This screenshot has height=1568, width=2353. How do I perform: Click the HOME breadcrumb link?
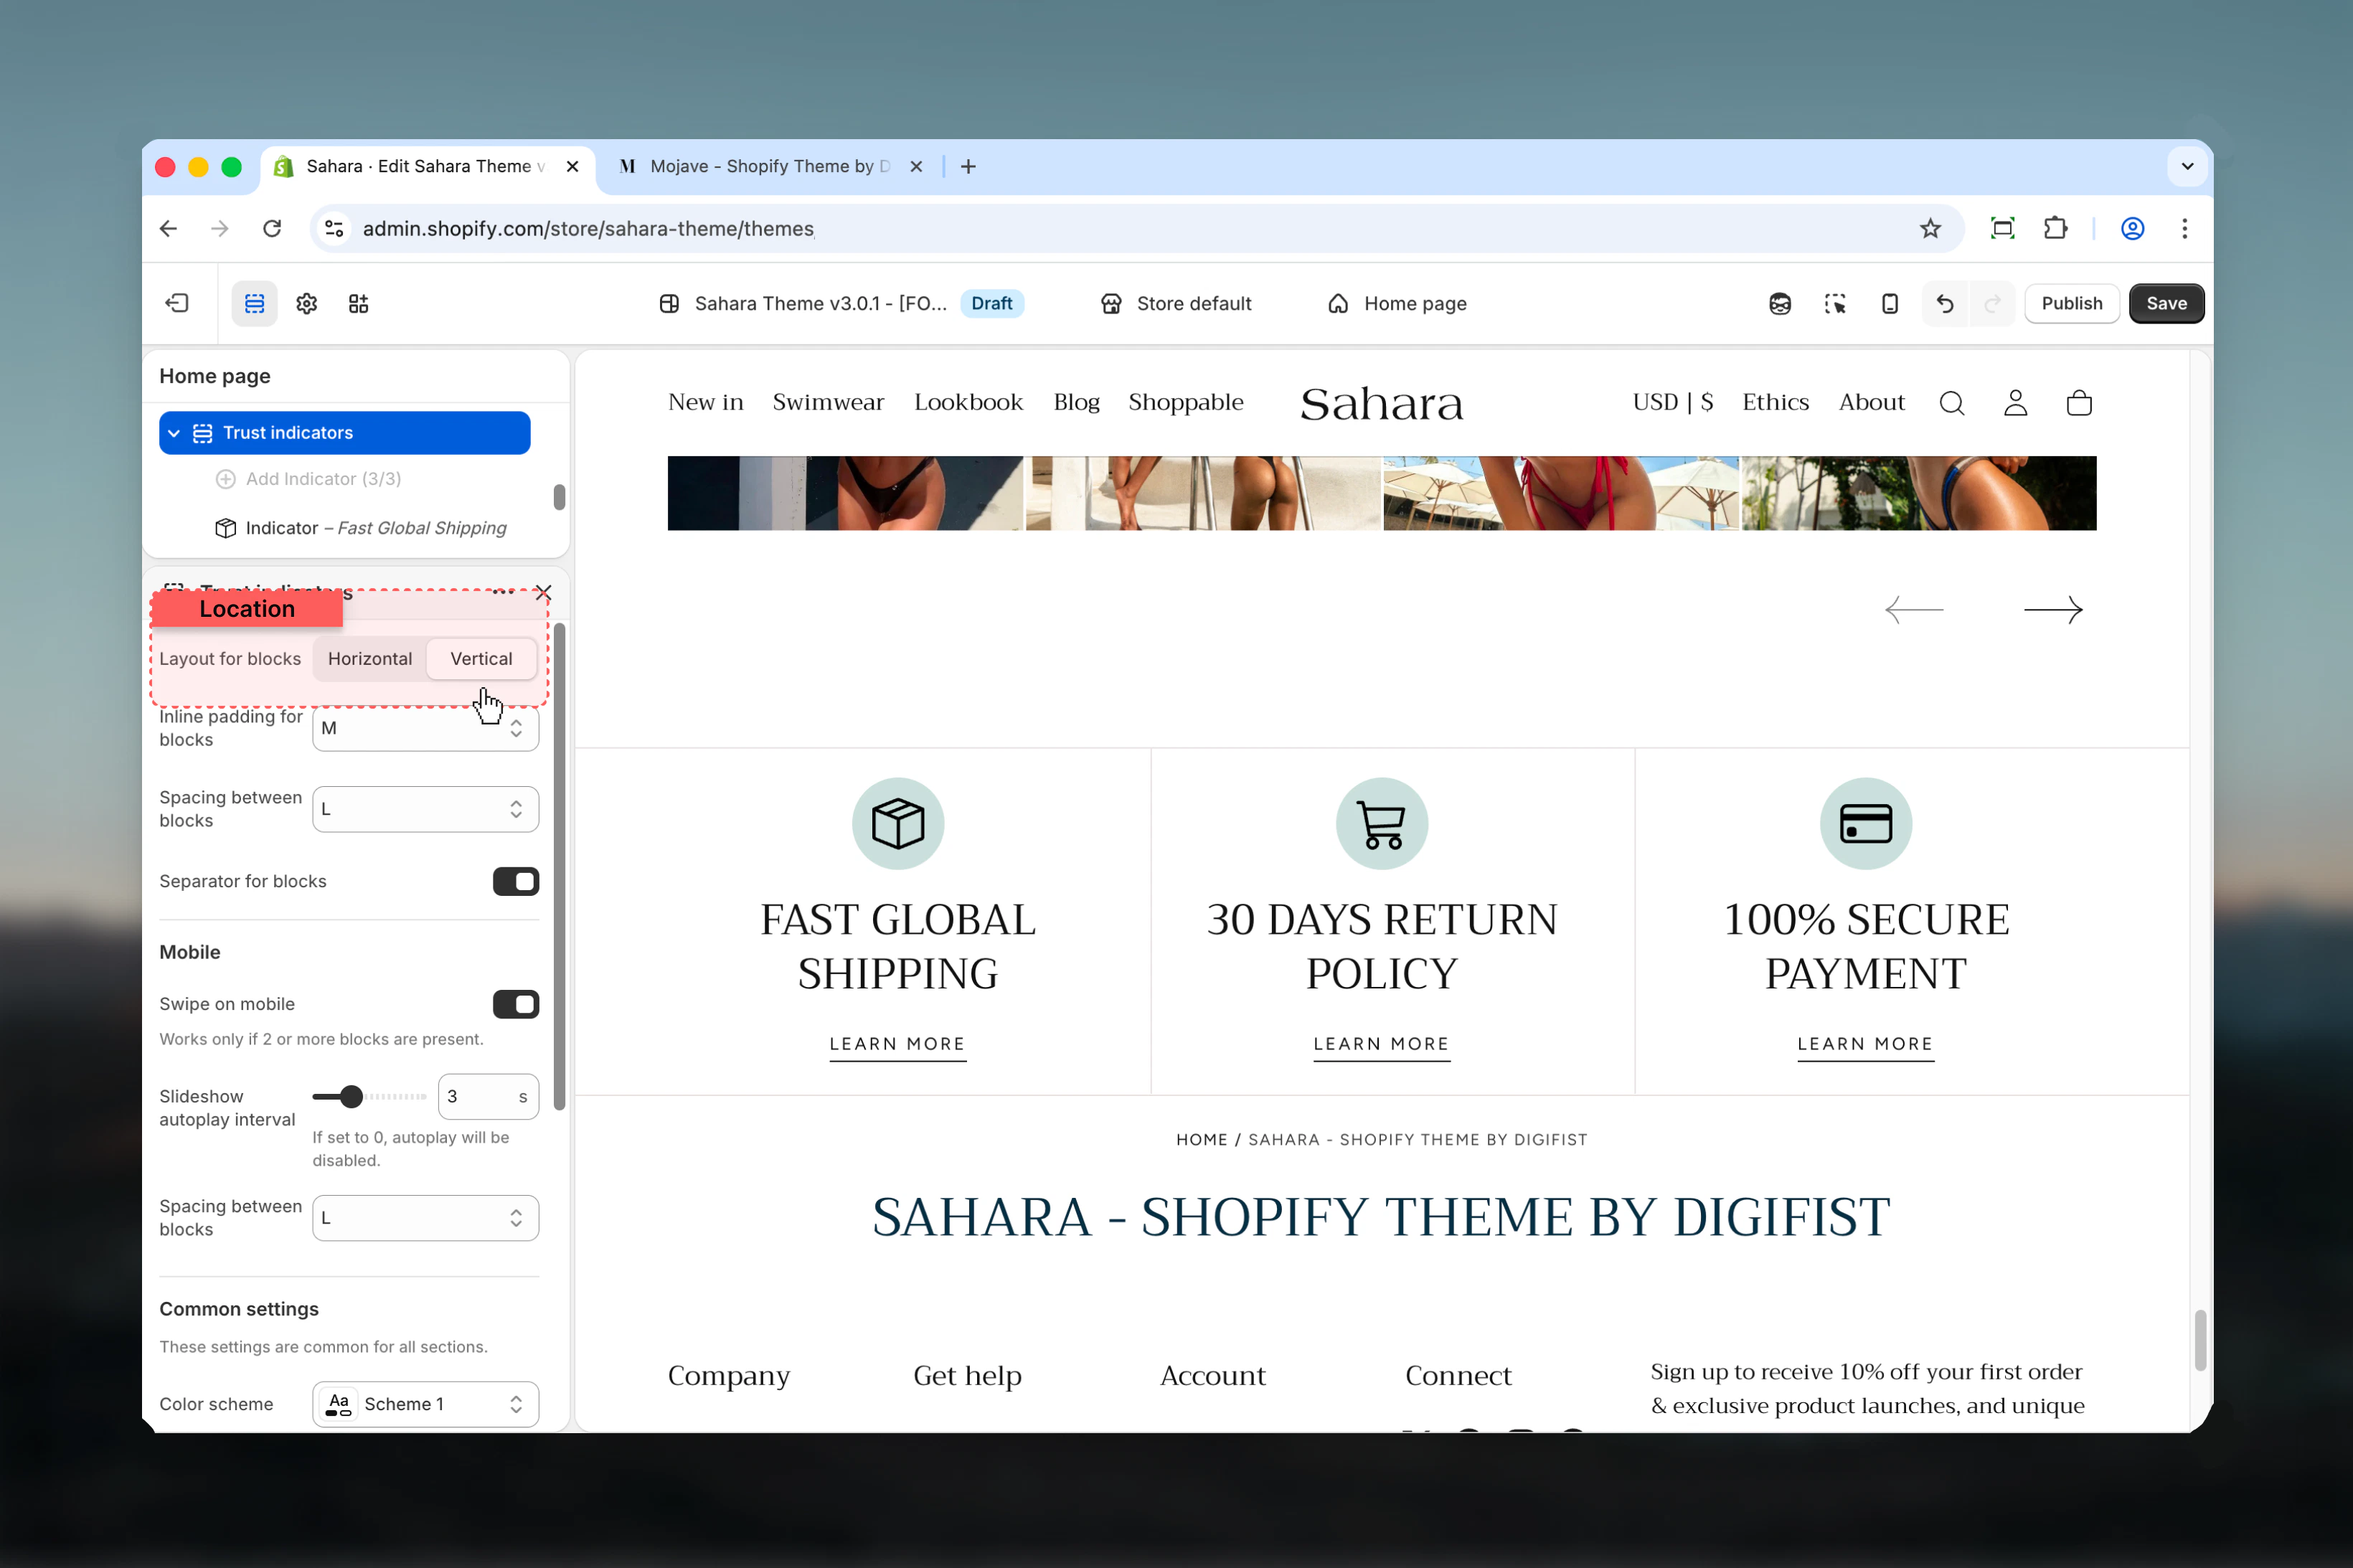(x=1202, y=1140)
